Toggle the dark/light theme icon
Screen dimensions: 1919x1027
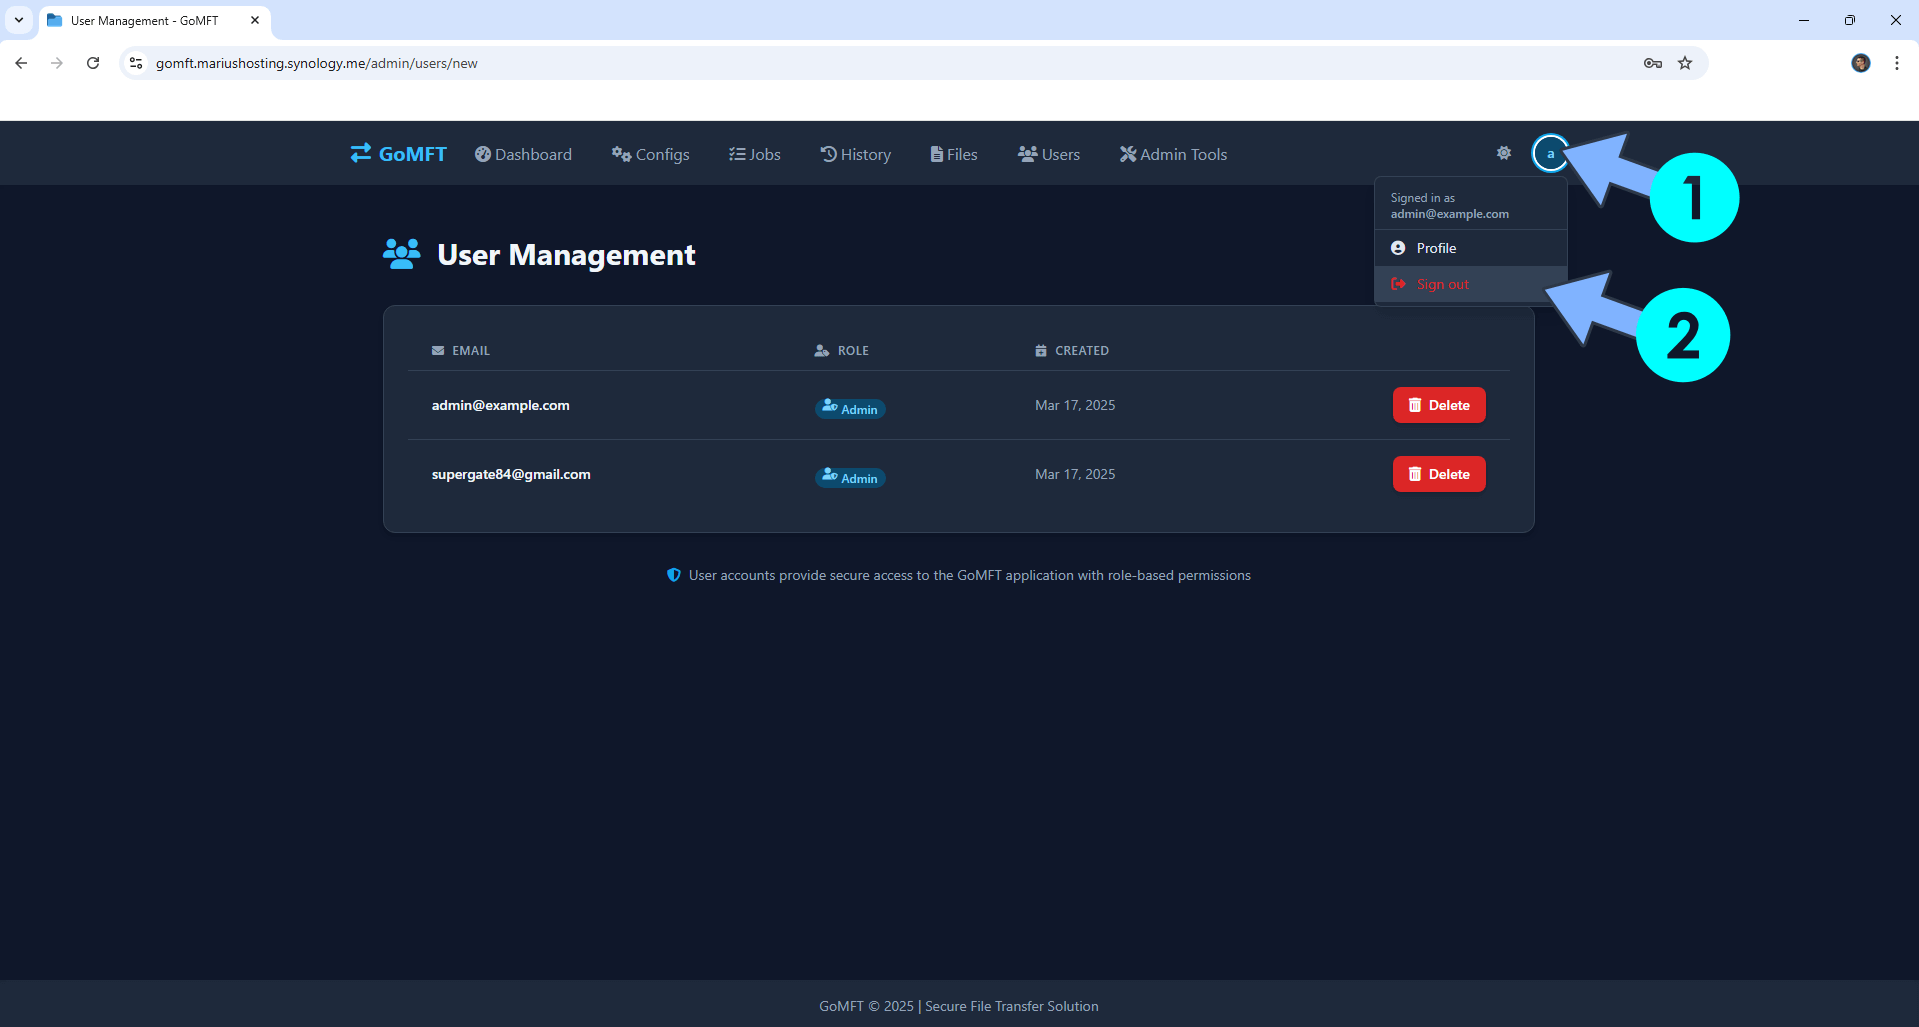click(1504, 153)
